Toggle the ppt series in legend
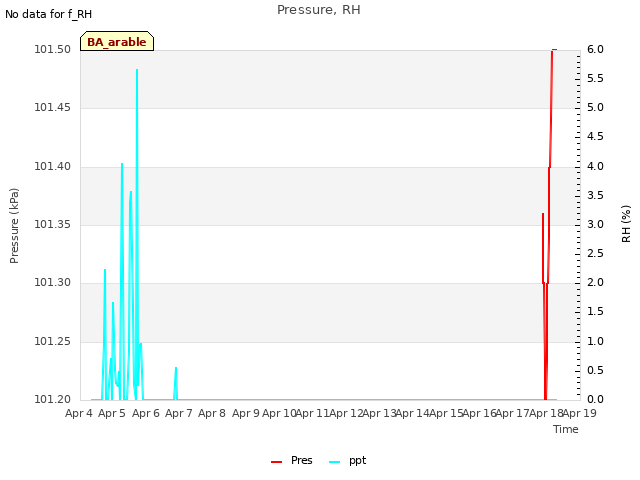The width and height of the screenshot is (640, 480). (x=347, y=461)
